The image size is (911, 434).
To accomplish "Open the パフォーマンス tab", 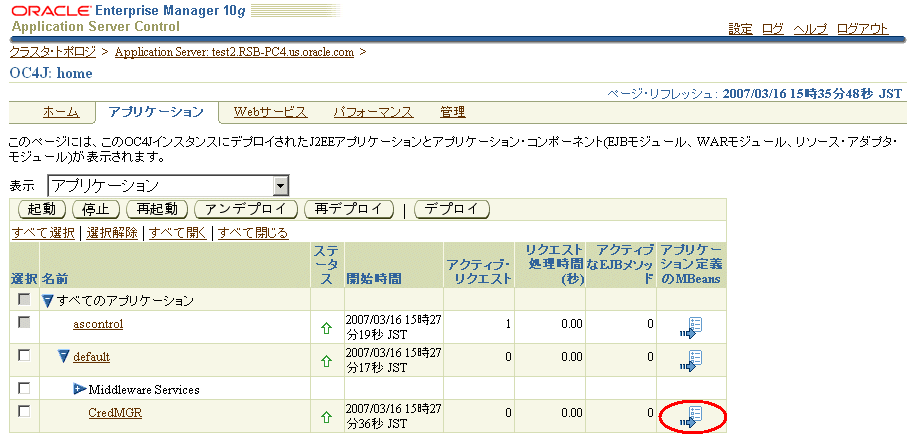I will (374, 112).
